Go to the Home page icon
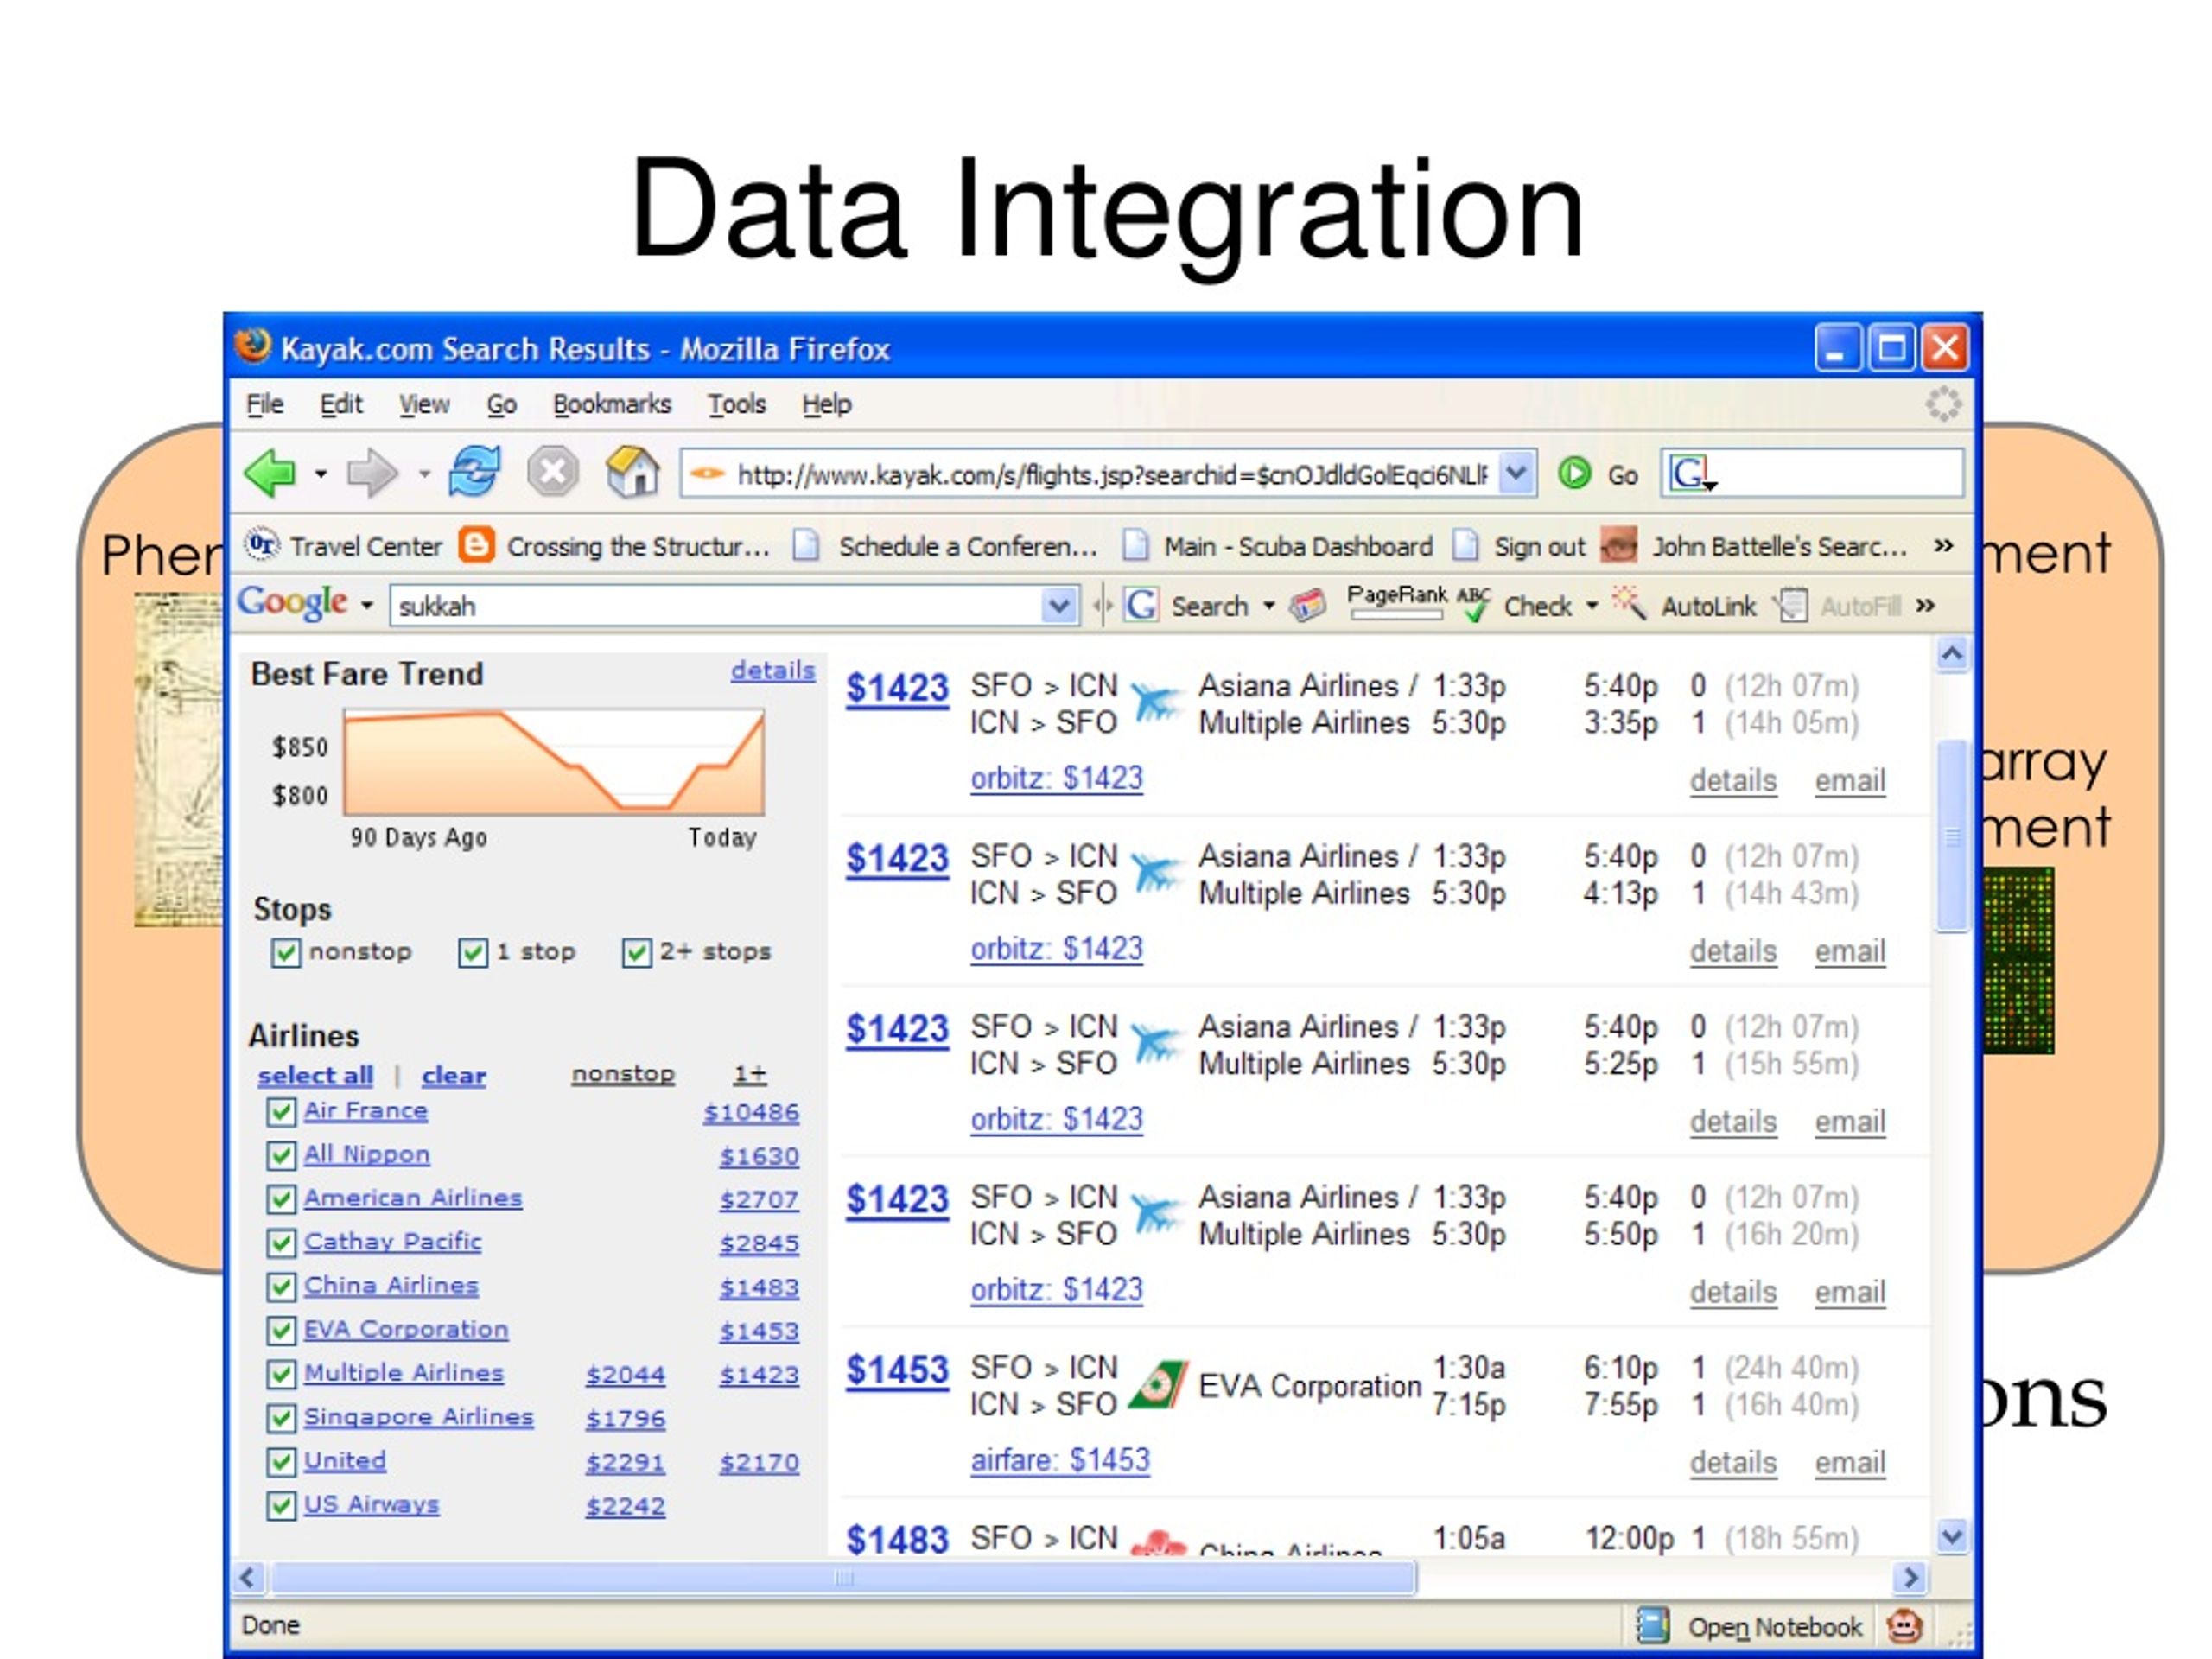Viewport: 2212px width, 1659px height. click(633, 472)
